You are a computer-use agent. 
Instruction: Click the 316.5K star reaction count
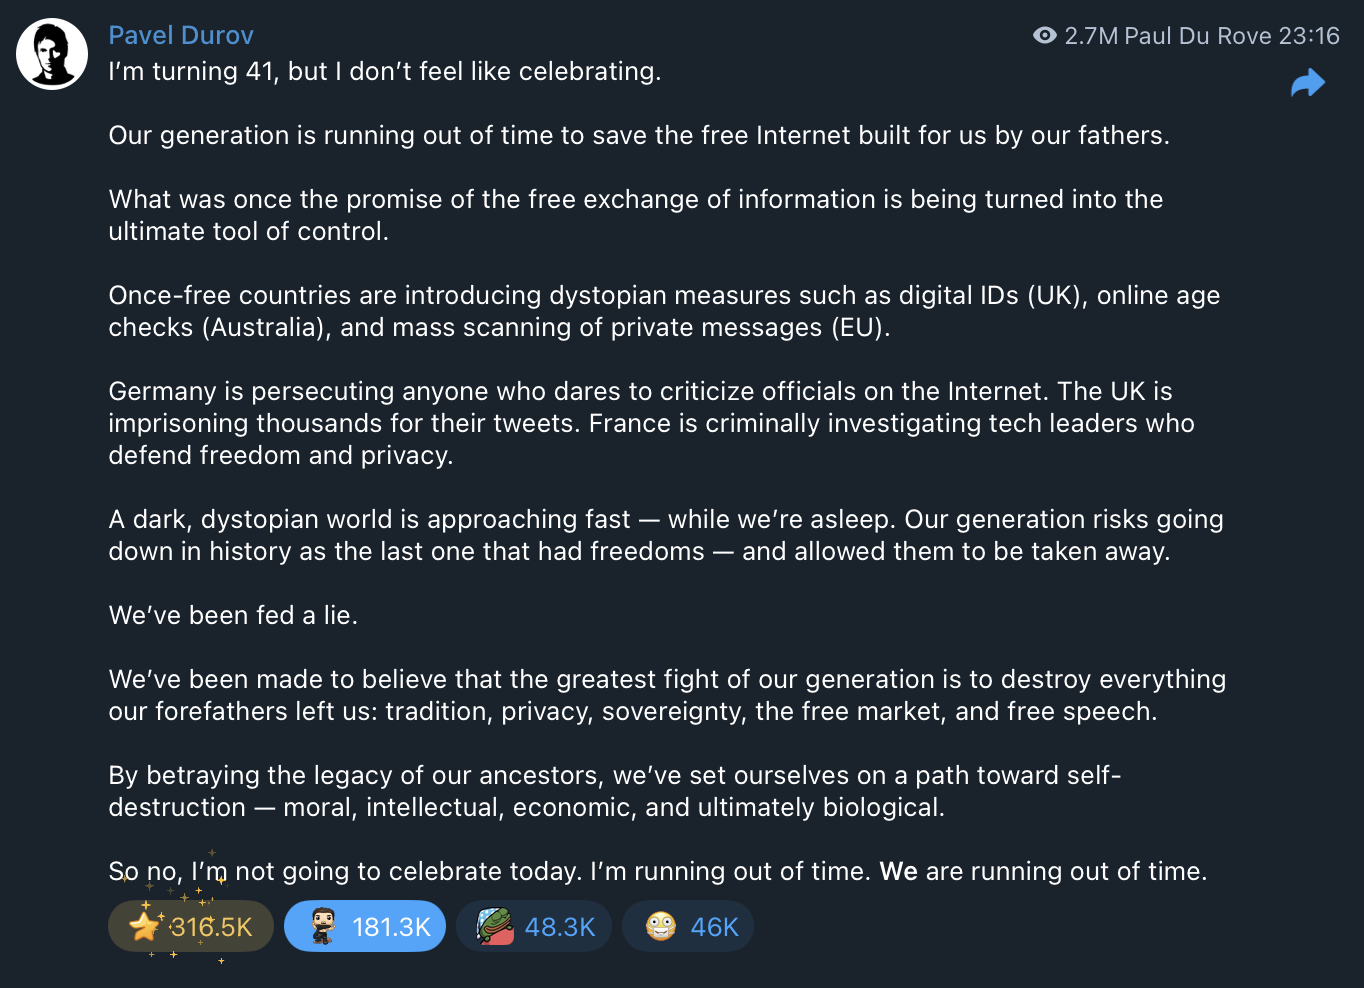pos(211,927)
